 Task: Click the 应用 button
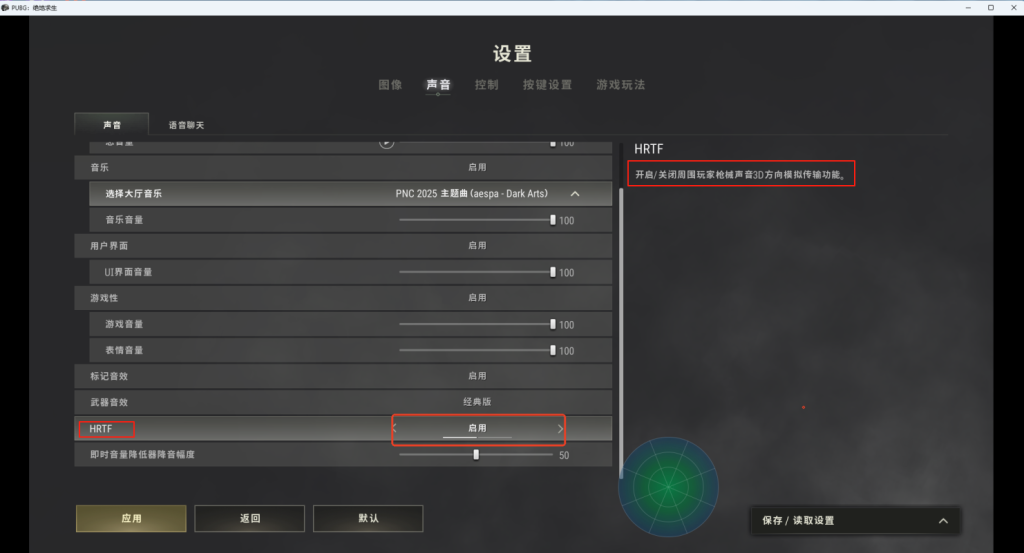pyautogui.click(x=131, y=518)
